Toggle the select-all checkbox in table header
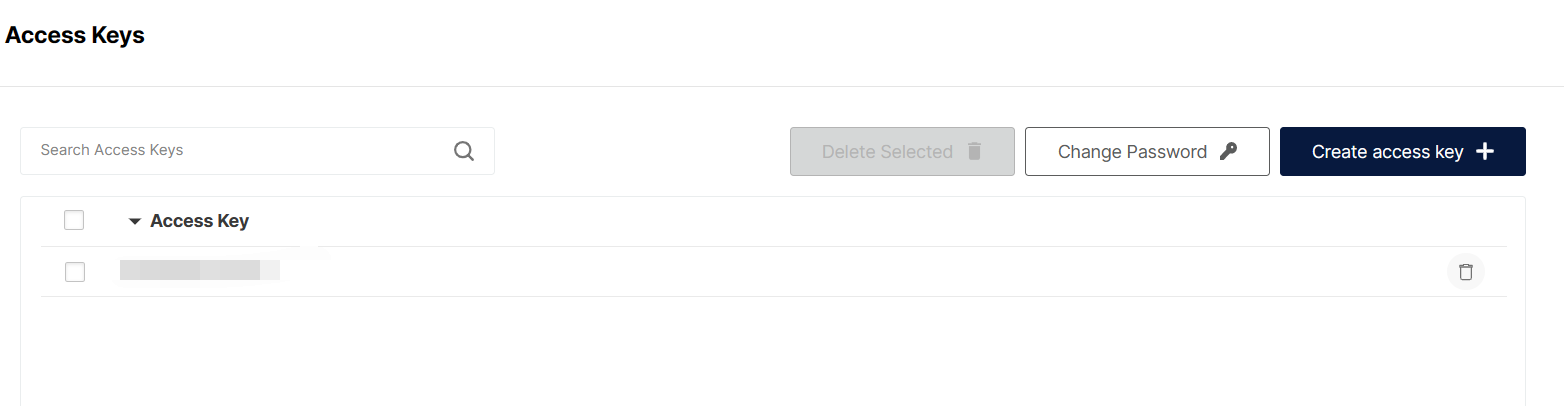The image size is (1564, 406). click(x=74, y=221)
